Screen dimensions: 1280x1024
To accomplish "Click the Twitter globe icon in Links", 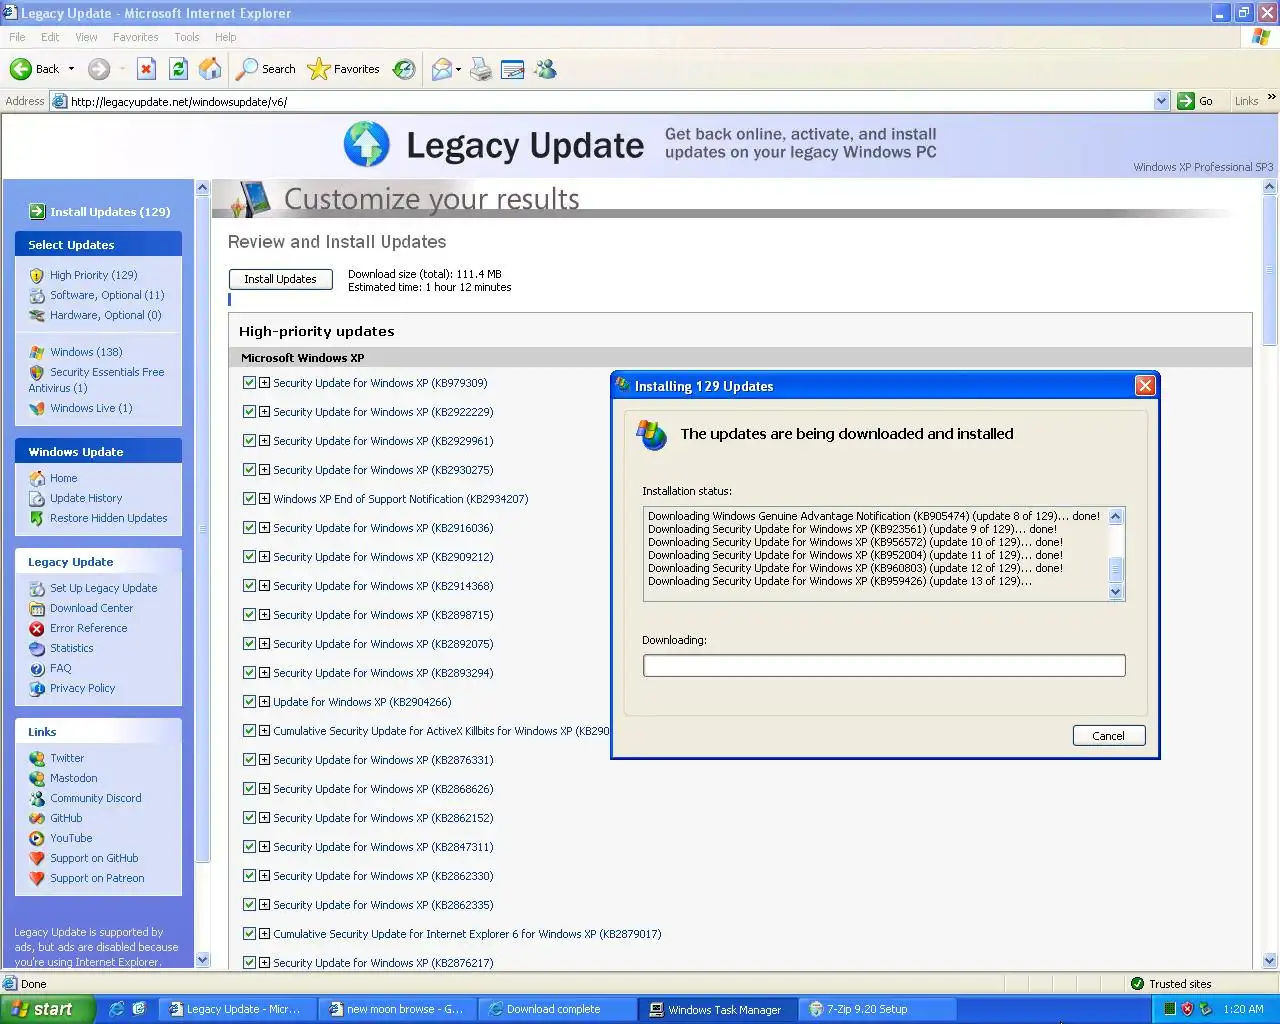I will [37, 758].
